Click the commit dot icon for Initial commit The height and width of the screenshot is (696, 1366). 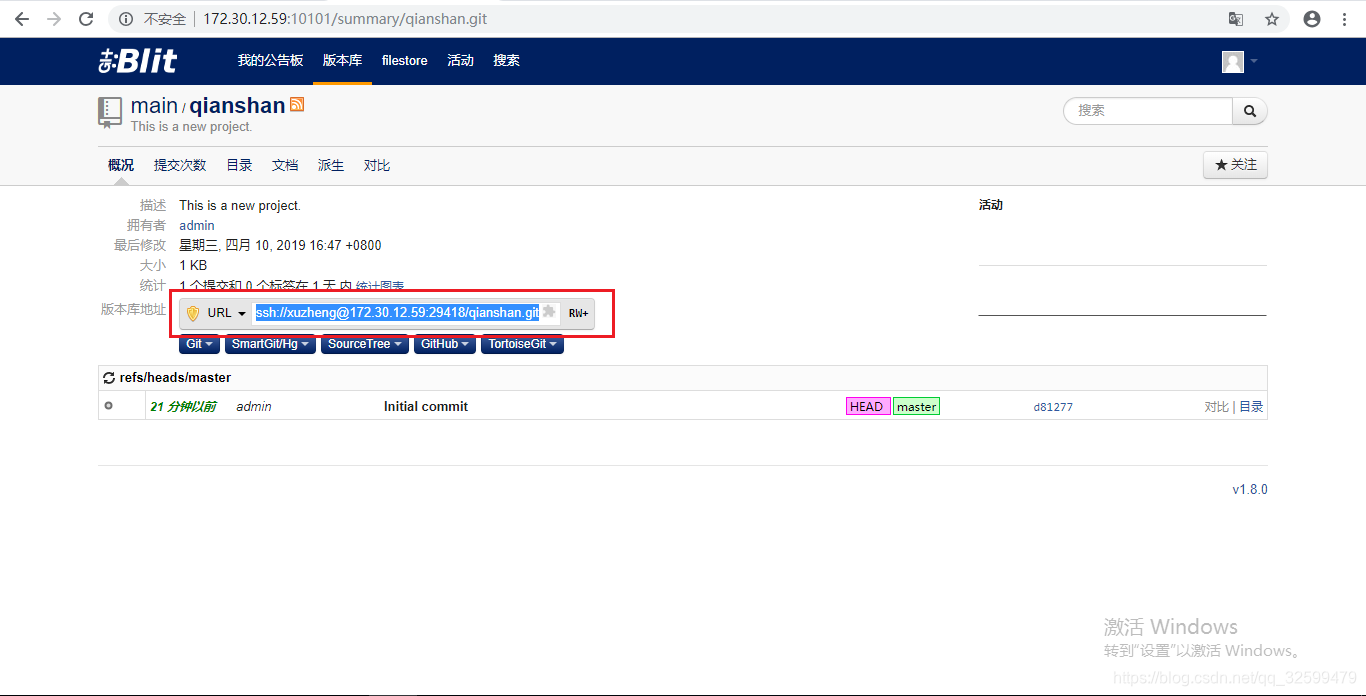108,406
